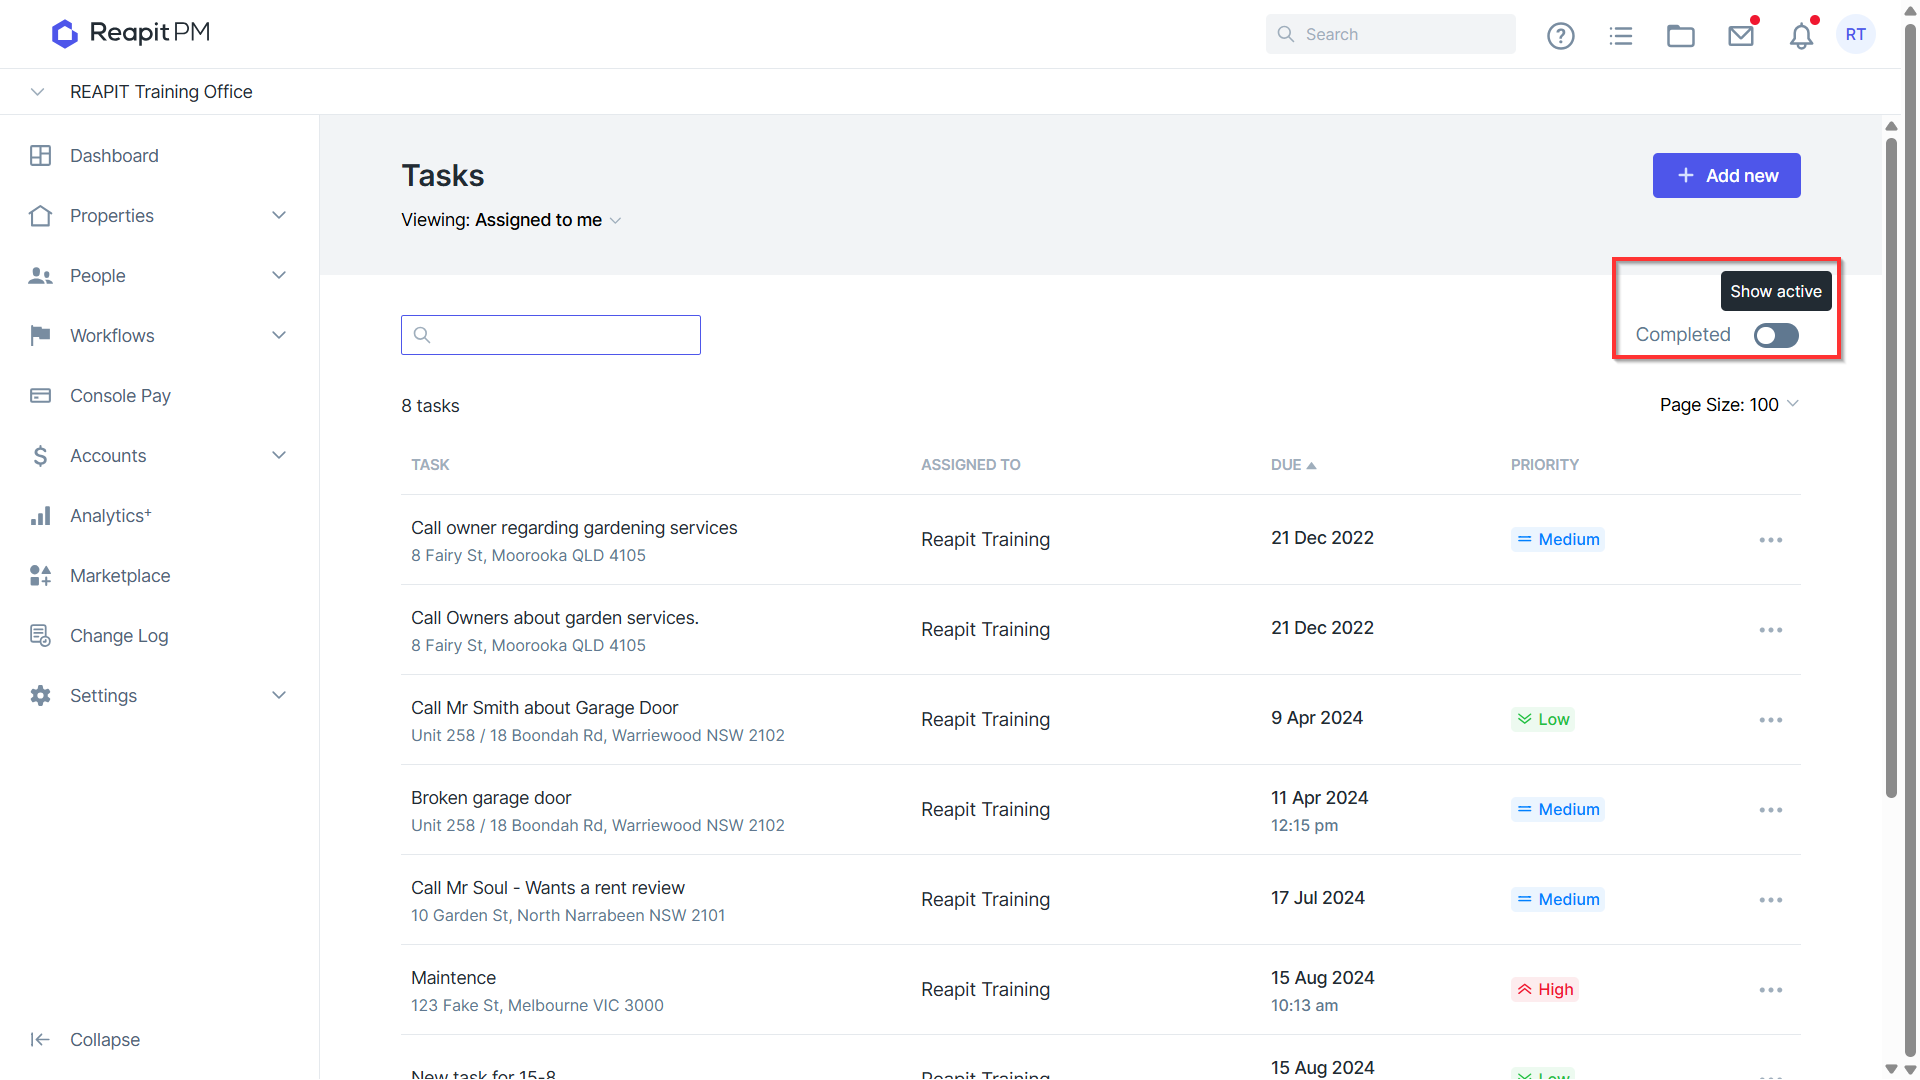1920x1080 pixels.
Task: Expand the Settings menu chevron
Action: [x=279, y=695]
